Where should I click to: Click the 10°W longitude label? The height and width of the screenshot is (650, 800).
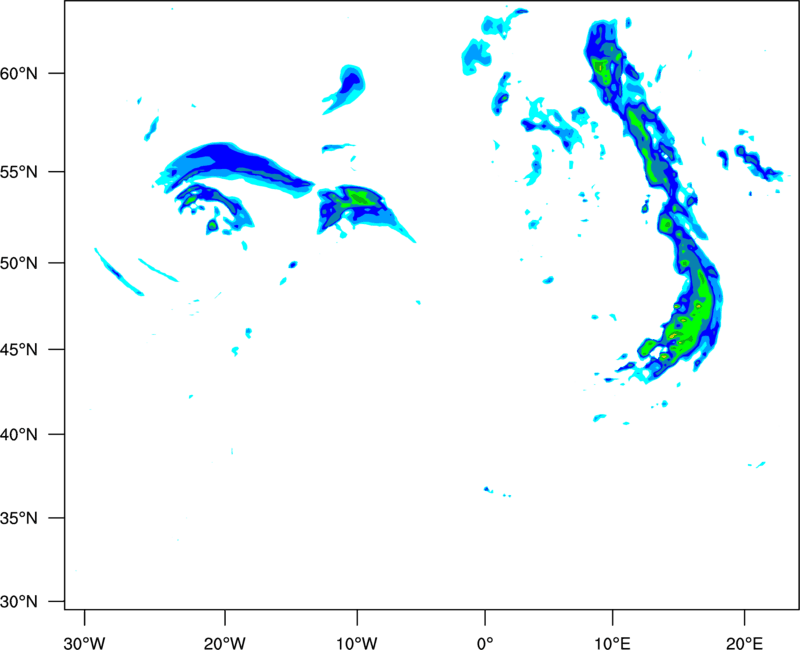click(357, 643)
